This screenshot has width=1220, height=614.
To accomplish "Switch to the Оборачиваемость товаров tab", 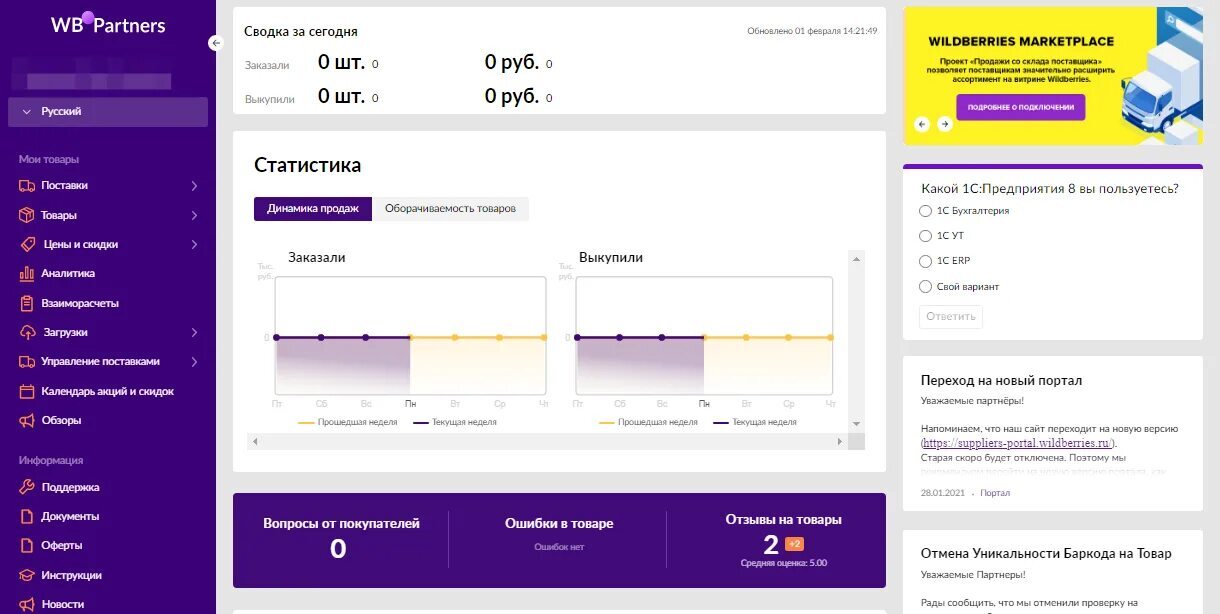I will pyautogui.click(x=450, y=209).
